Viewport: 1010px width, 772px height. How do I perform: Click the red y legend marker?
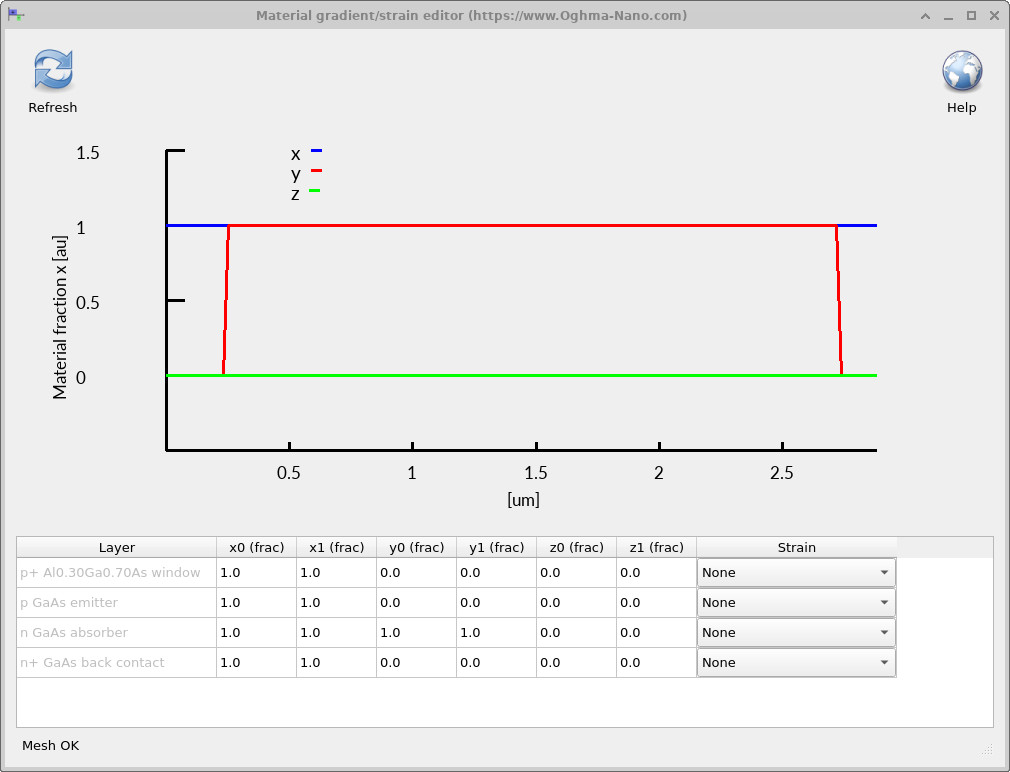click(x=316, y=171)
